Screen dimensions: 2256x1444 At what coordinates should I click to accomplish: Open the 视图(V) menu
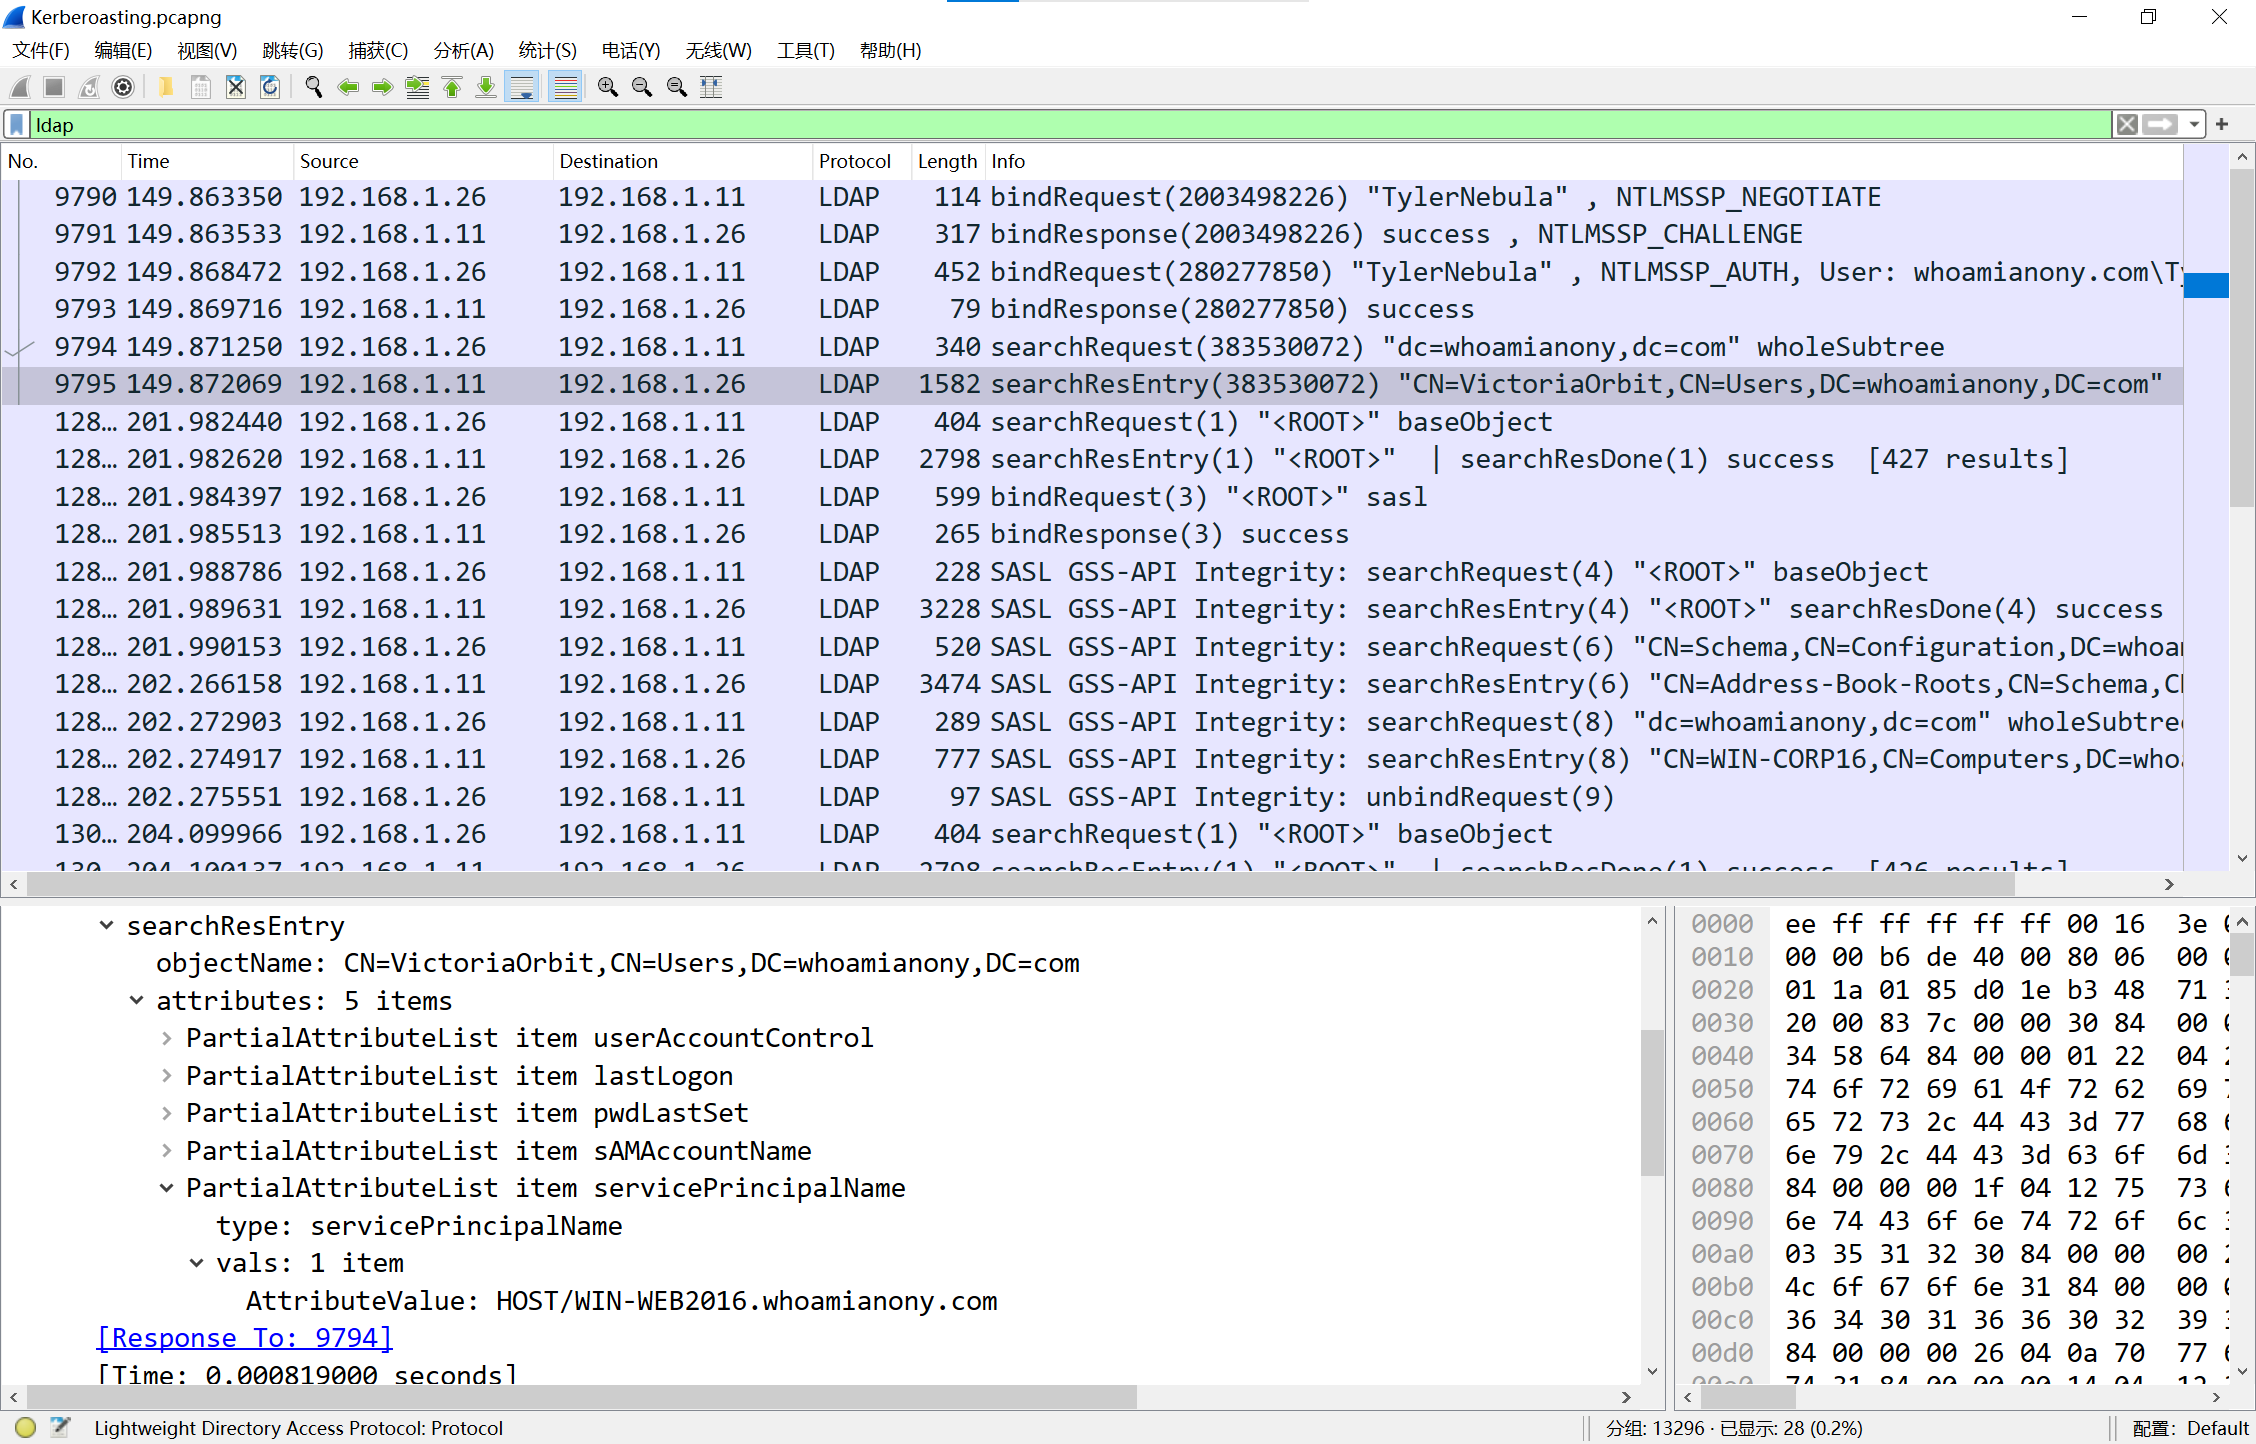207,50
